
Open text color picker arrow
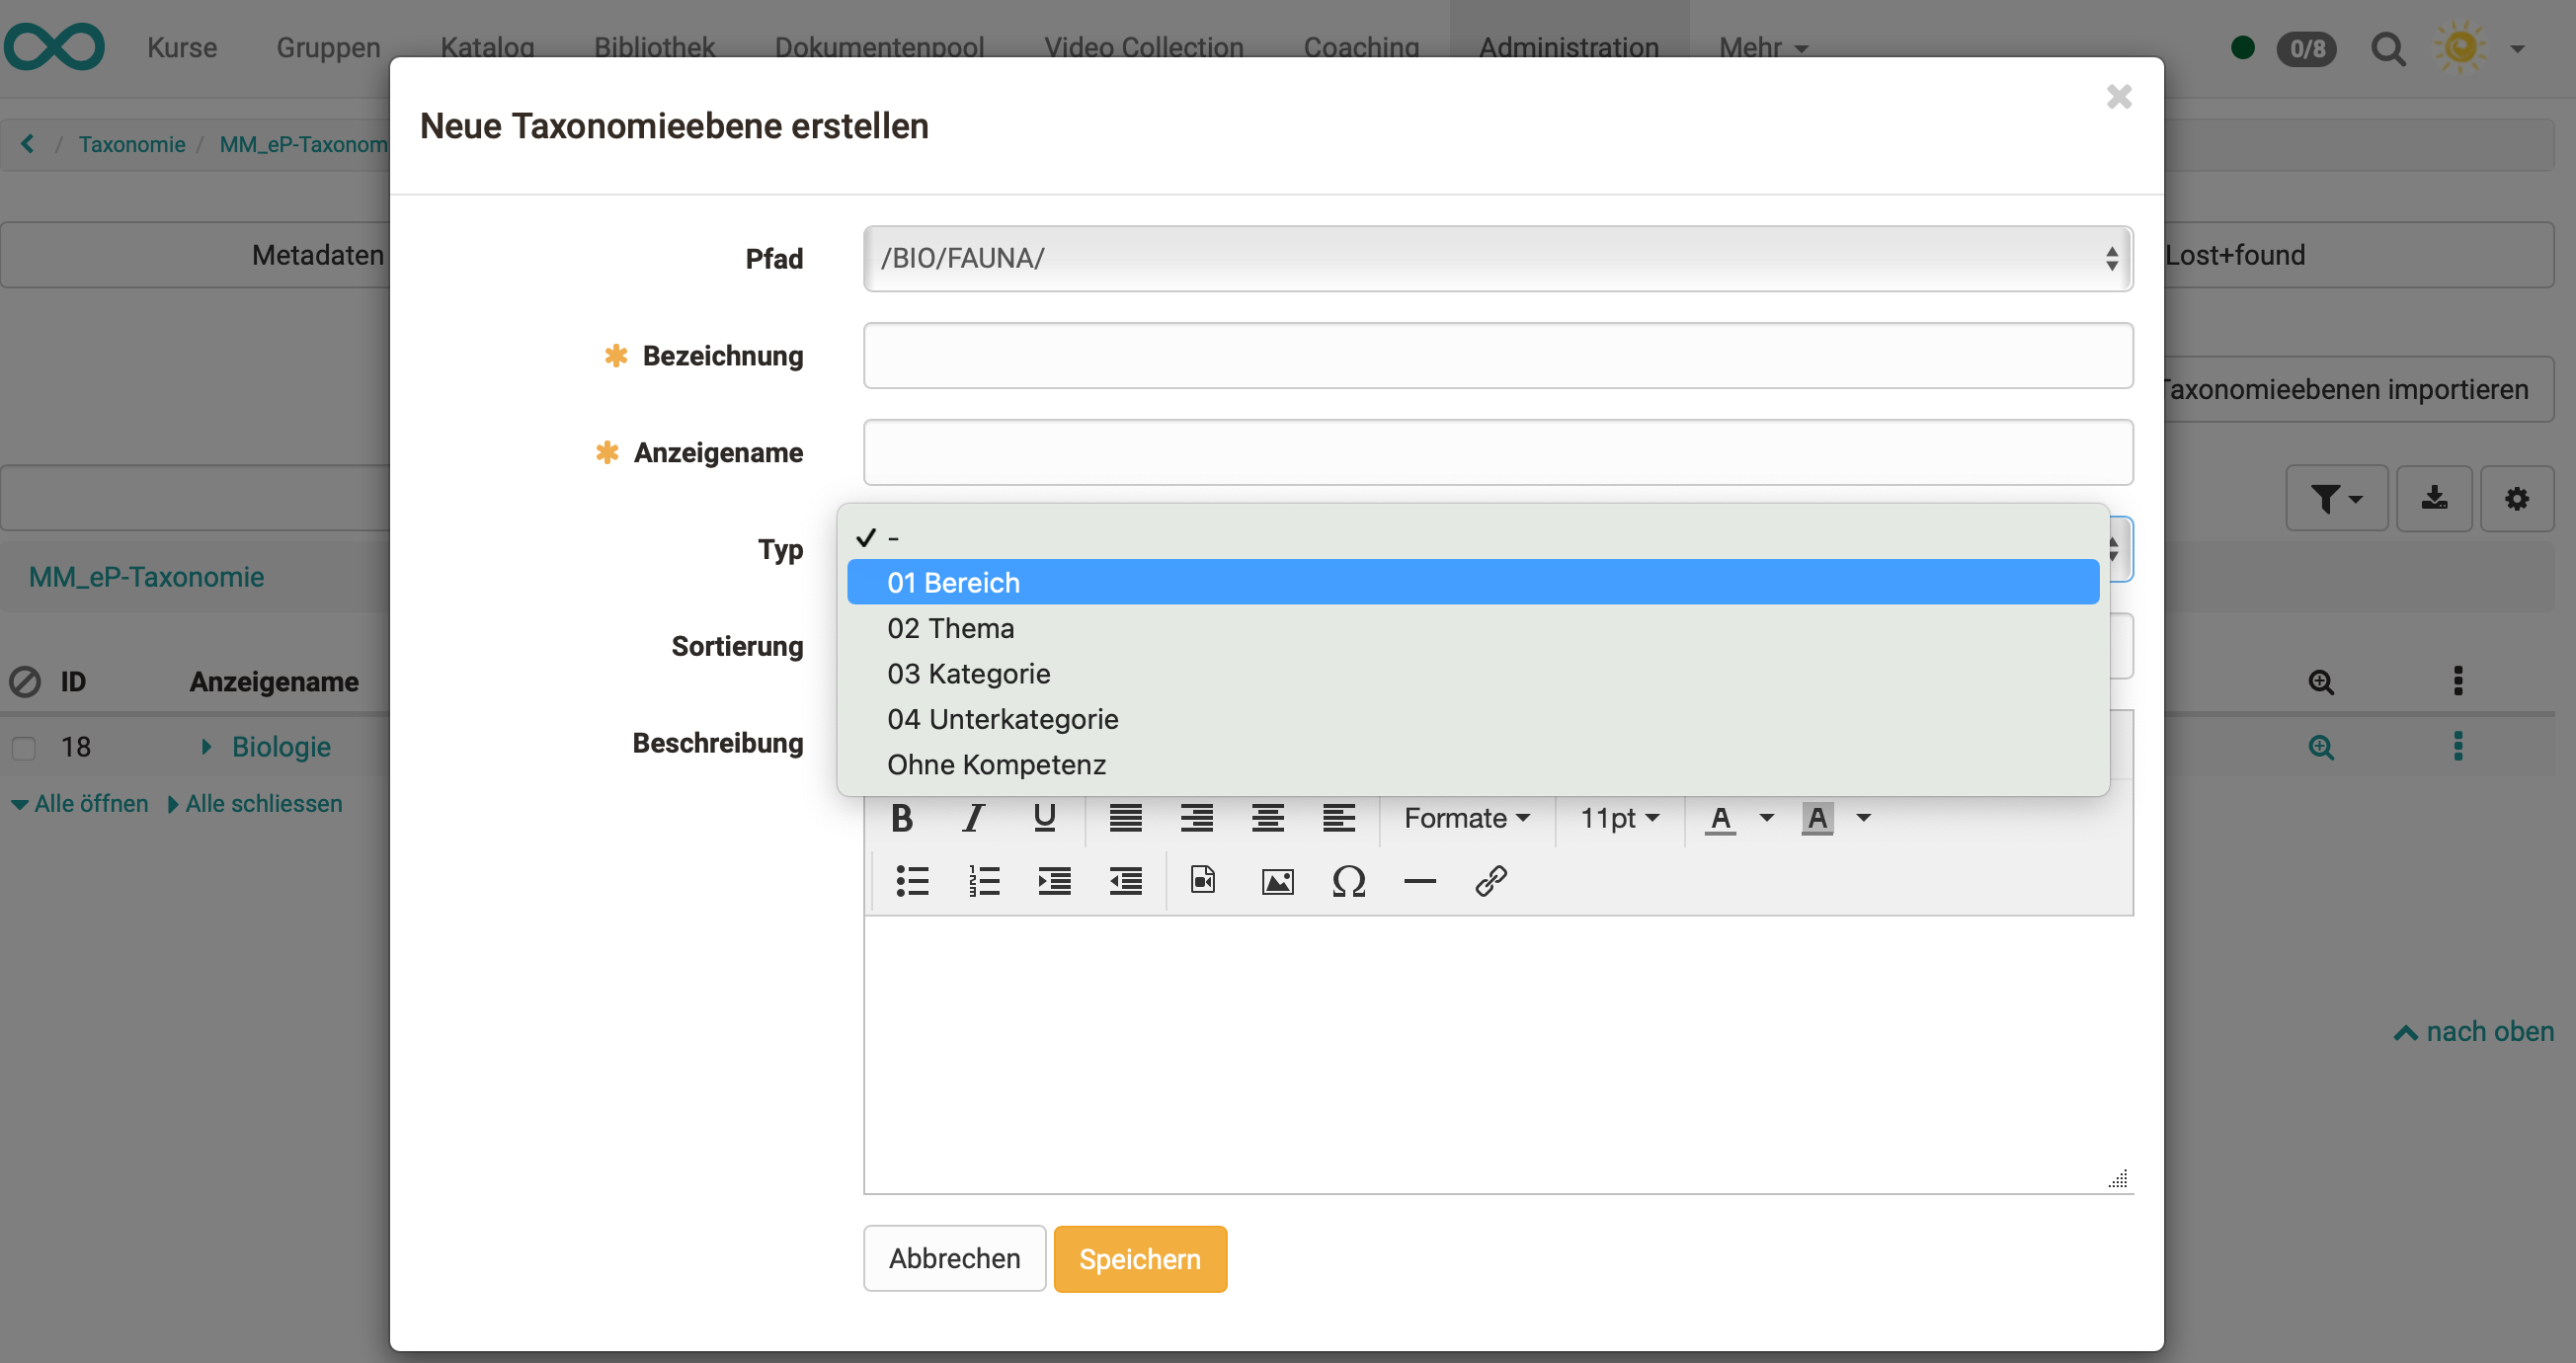[1766, 818]
